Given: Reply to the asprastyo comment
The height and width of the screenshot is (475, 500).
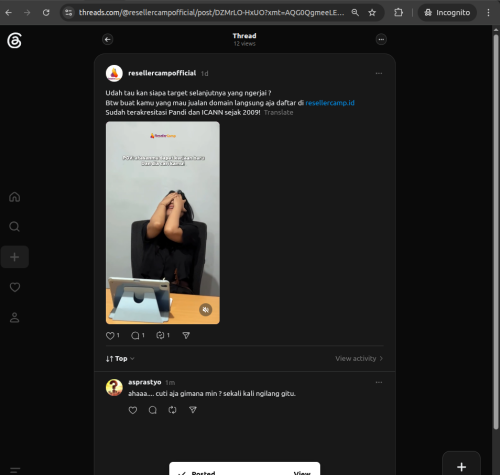Looking at the screenshot, I should click(x=153, y=410).
